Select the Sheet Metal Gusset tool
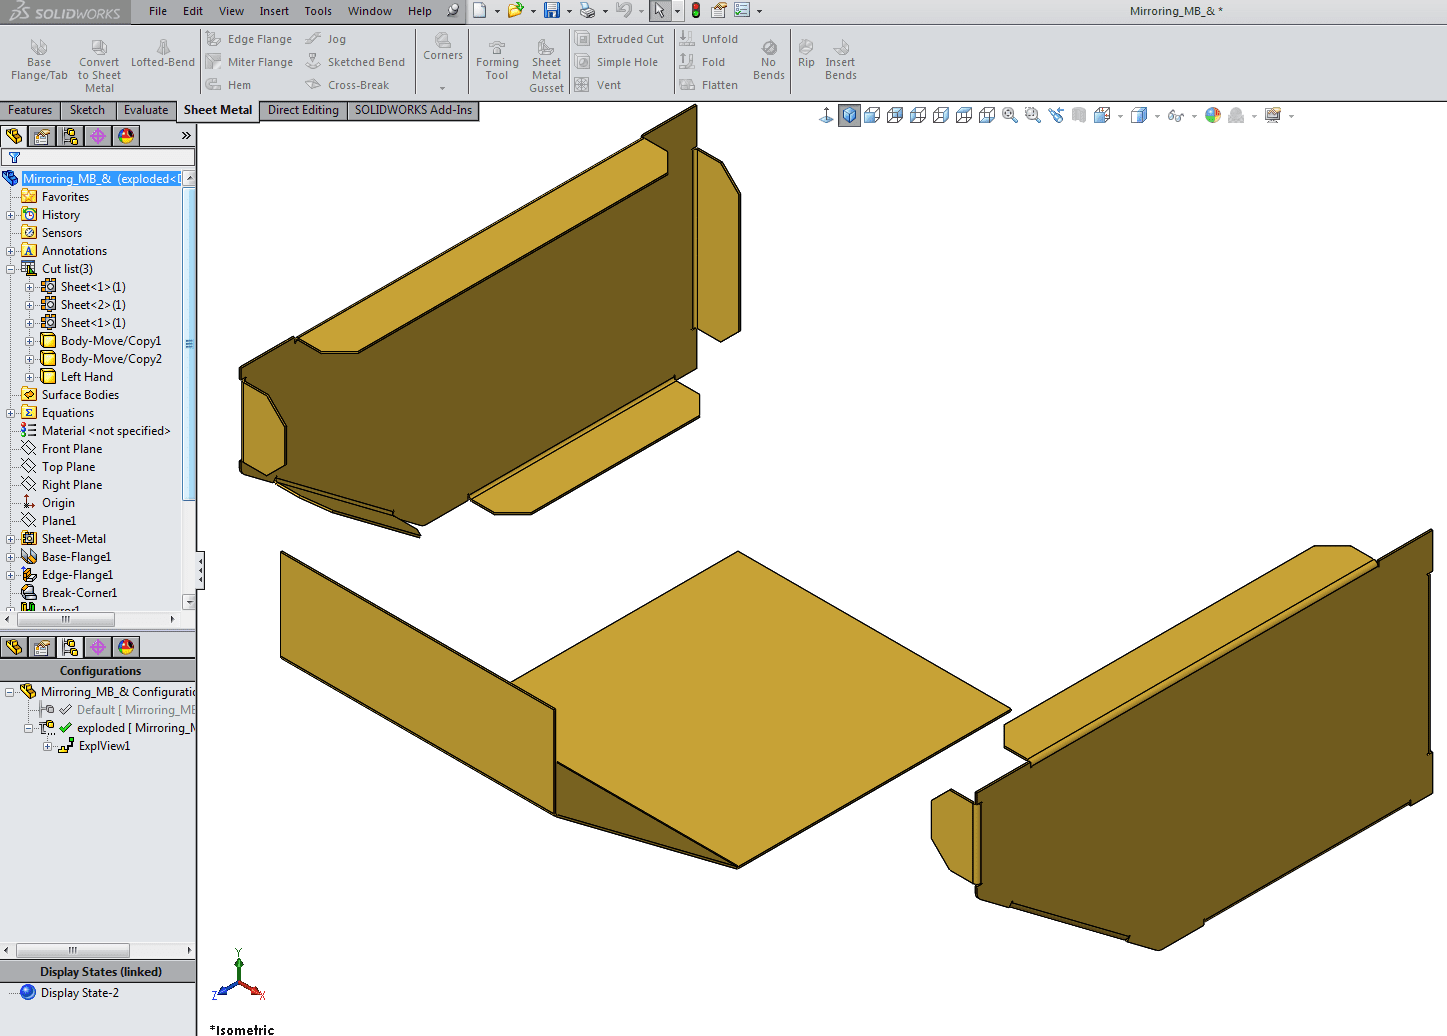This screenshot has height=1036, width=1447. click(x=546, y=66)
